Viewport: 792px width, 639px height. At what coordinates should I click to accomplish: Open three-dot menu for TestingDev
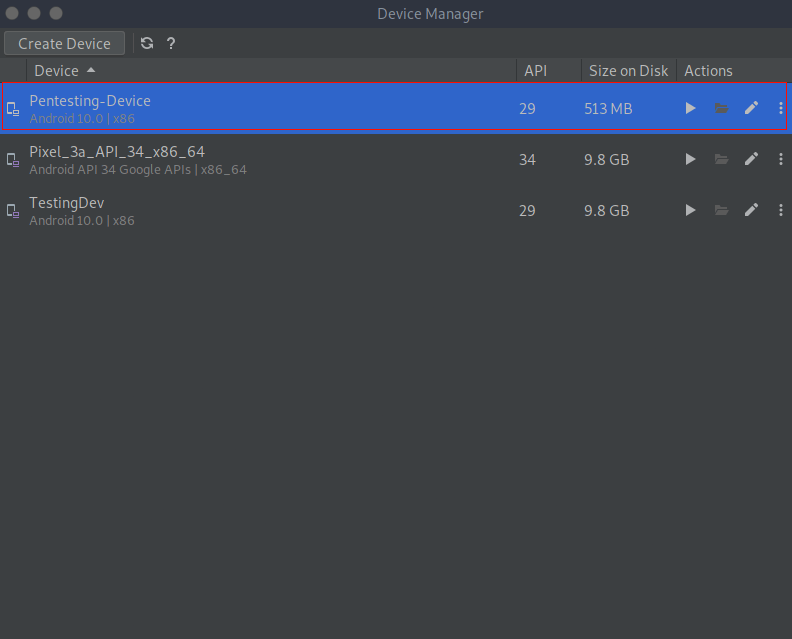[x=780, y=210]
